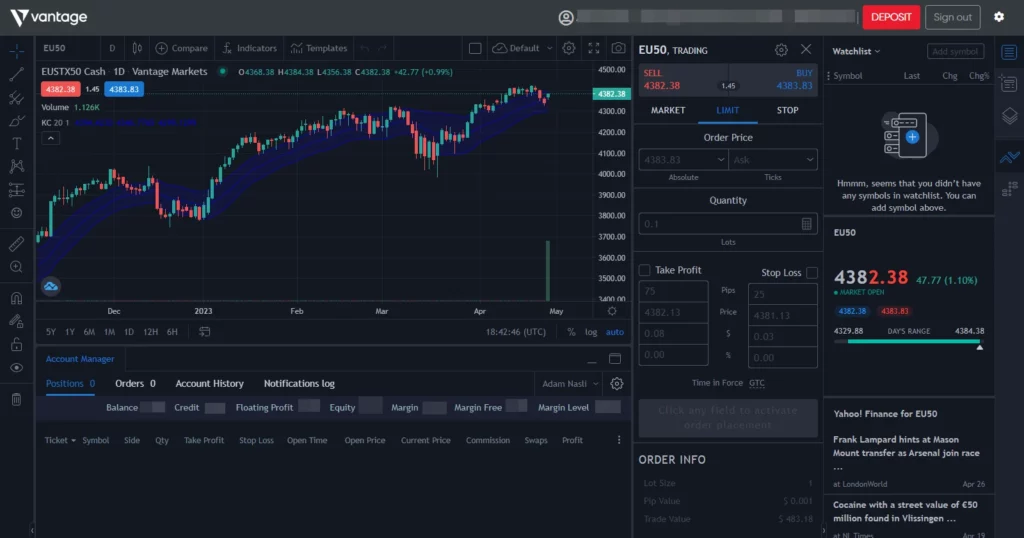This screenshot has height=538, width=1024.
Task: Switch to the MARKET order tab
Action: (x=667, y=110)
